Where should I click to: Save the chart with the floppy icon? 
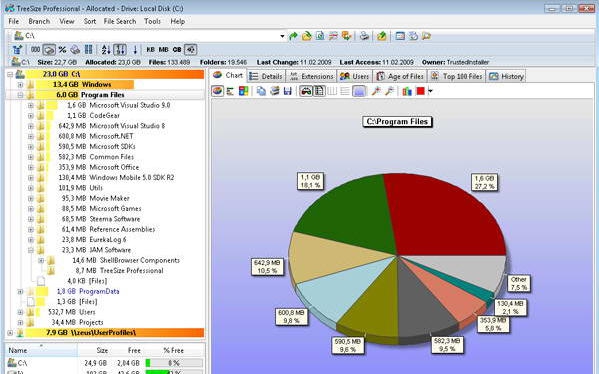[x=288, y=91]
